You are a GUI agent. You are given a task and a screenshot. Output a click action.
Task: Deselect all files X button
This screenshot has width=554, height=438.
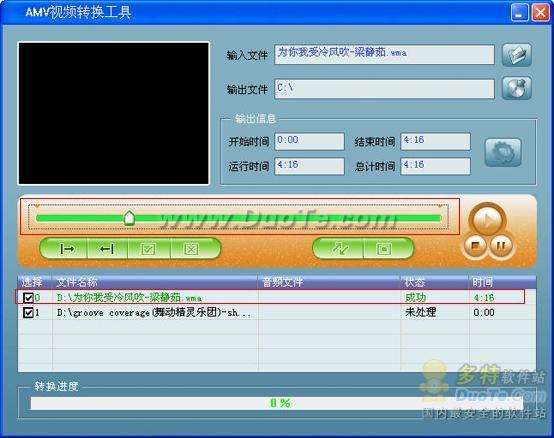pos(192,249)
